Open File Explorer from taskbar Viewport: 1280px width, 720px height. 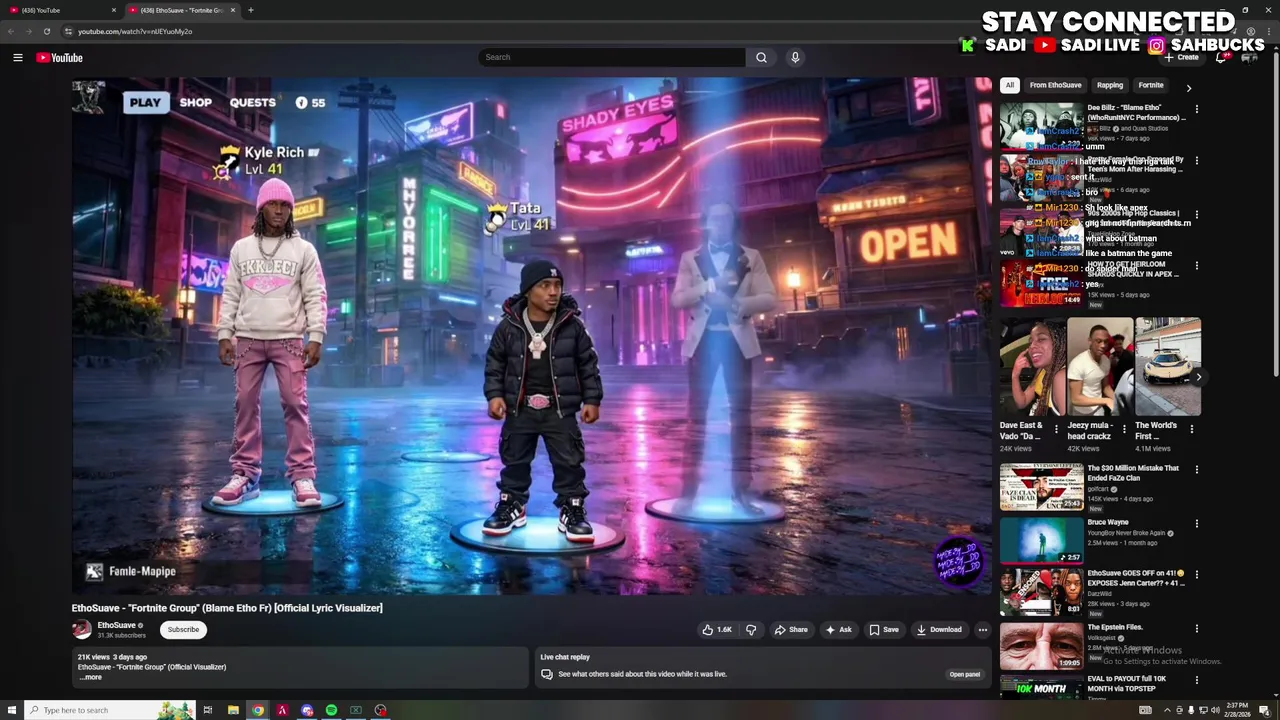(233, 710)
